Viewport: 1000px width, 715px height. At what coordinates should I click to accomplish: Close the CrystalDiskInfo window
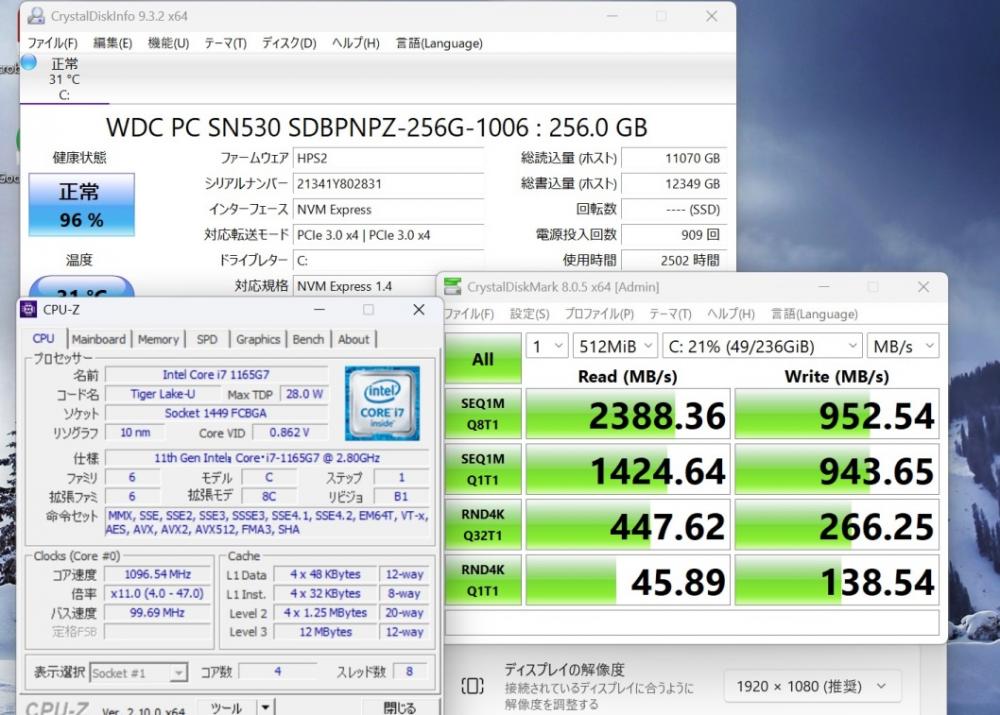tap(712, 16)
